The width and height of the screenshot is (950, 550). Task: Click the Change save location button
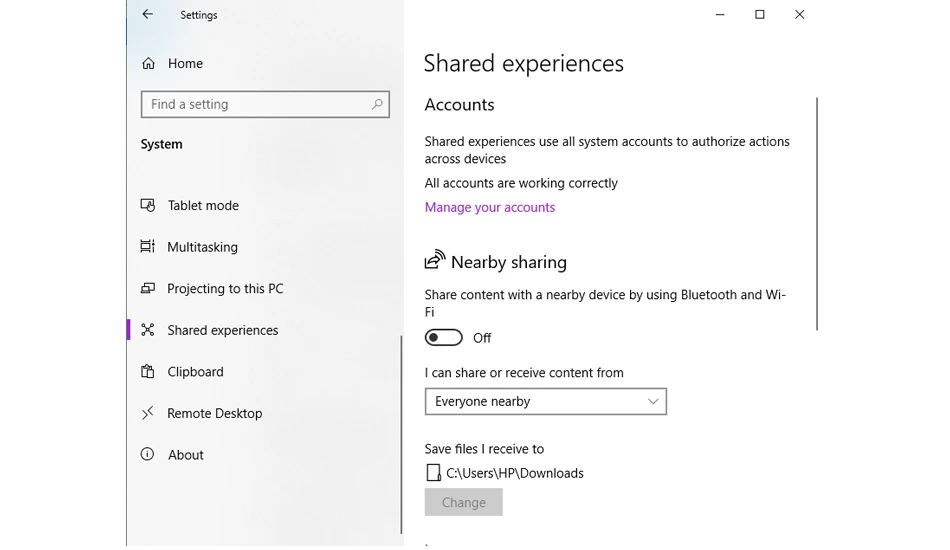pyautogui.click(x=463, y=502)
